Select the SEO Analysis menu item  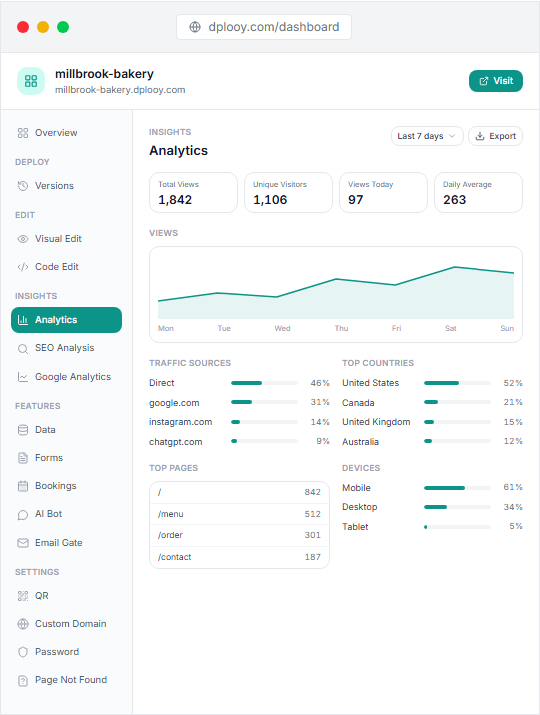pos(67,348)
